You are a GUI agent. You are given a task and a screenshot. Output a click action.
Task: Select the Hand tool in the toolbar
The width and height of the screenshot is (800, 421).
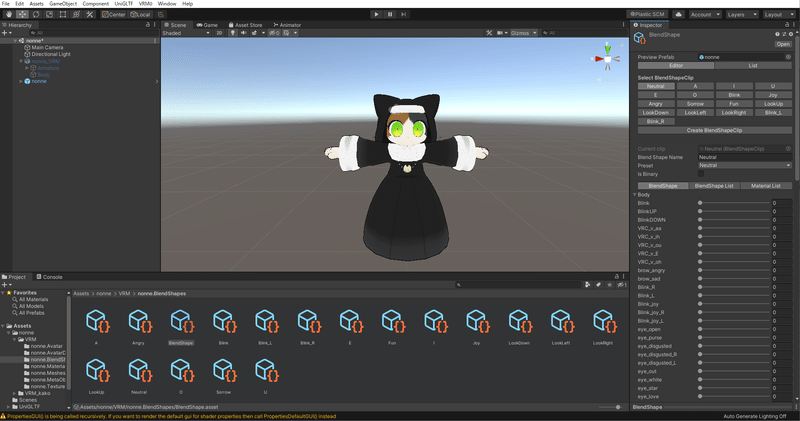[x=9, y=14]
